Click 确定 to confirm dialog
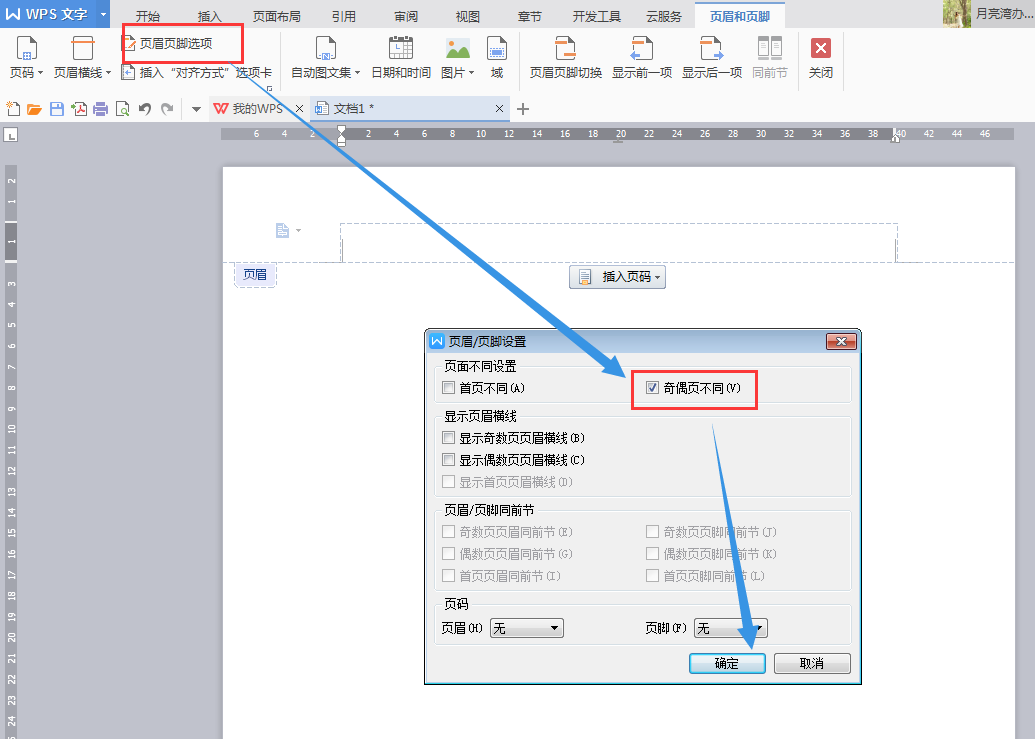Screen dimensions: 1035x739 click(727, 663)
